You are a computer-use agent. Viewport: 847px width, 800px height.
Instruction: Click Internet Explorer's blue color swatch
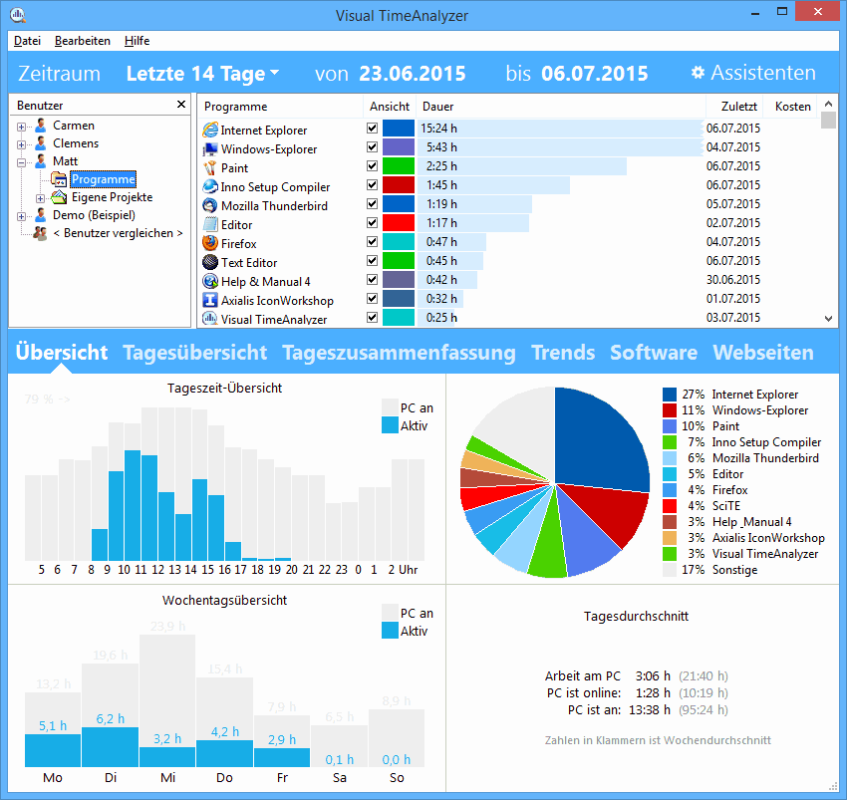click(x=399, y=128)
